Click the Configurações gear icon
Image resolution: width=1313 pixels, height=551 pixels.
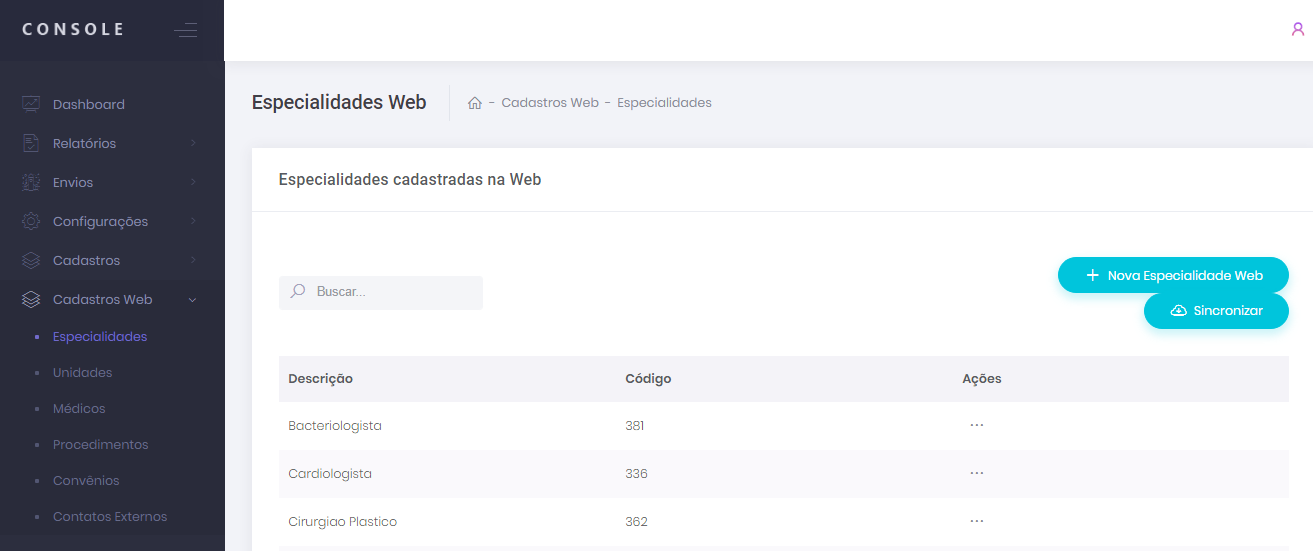pyautogui.click(x=31, y=221)
